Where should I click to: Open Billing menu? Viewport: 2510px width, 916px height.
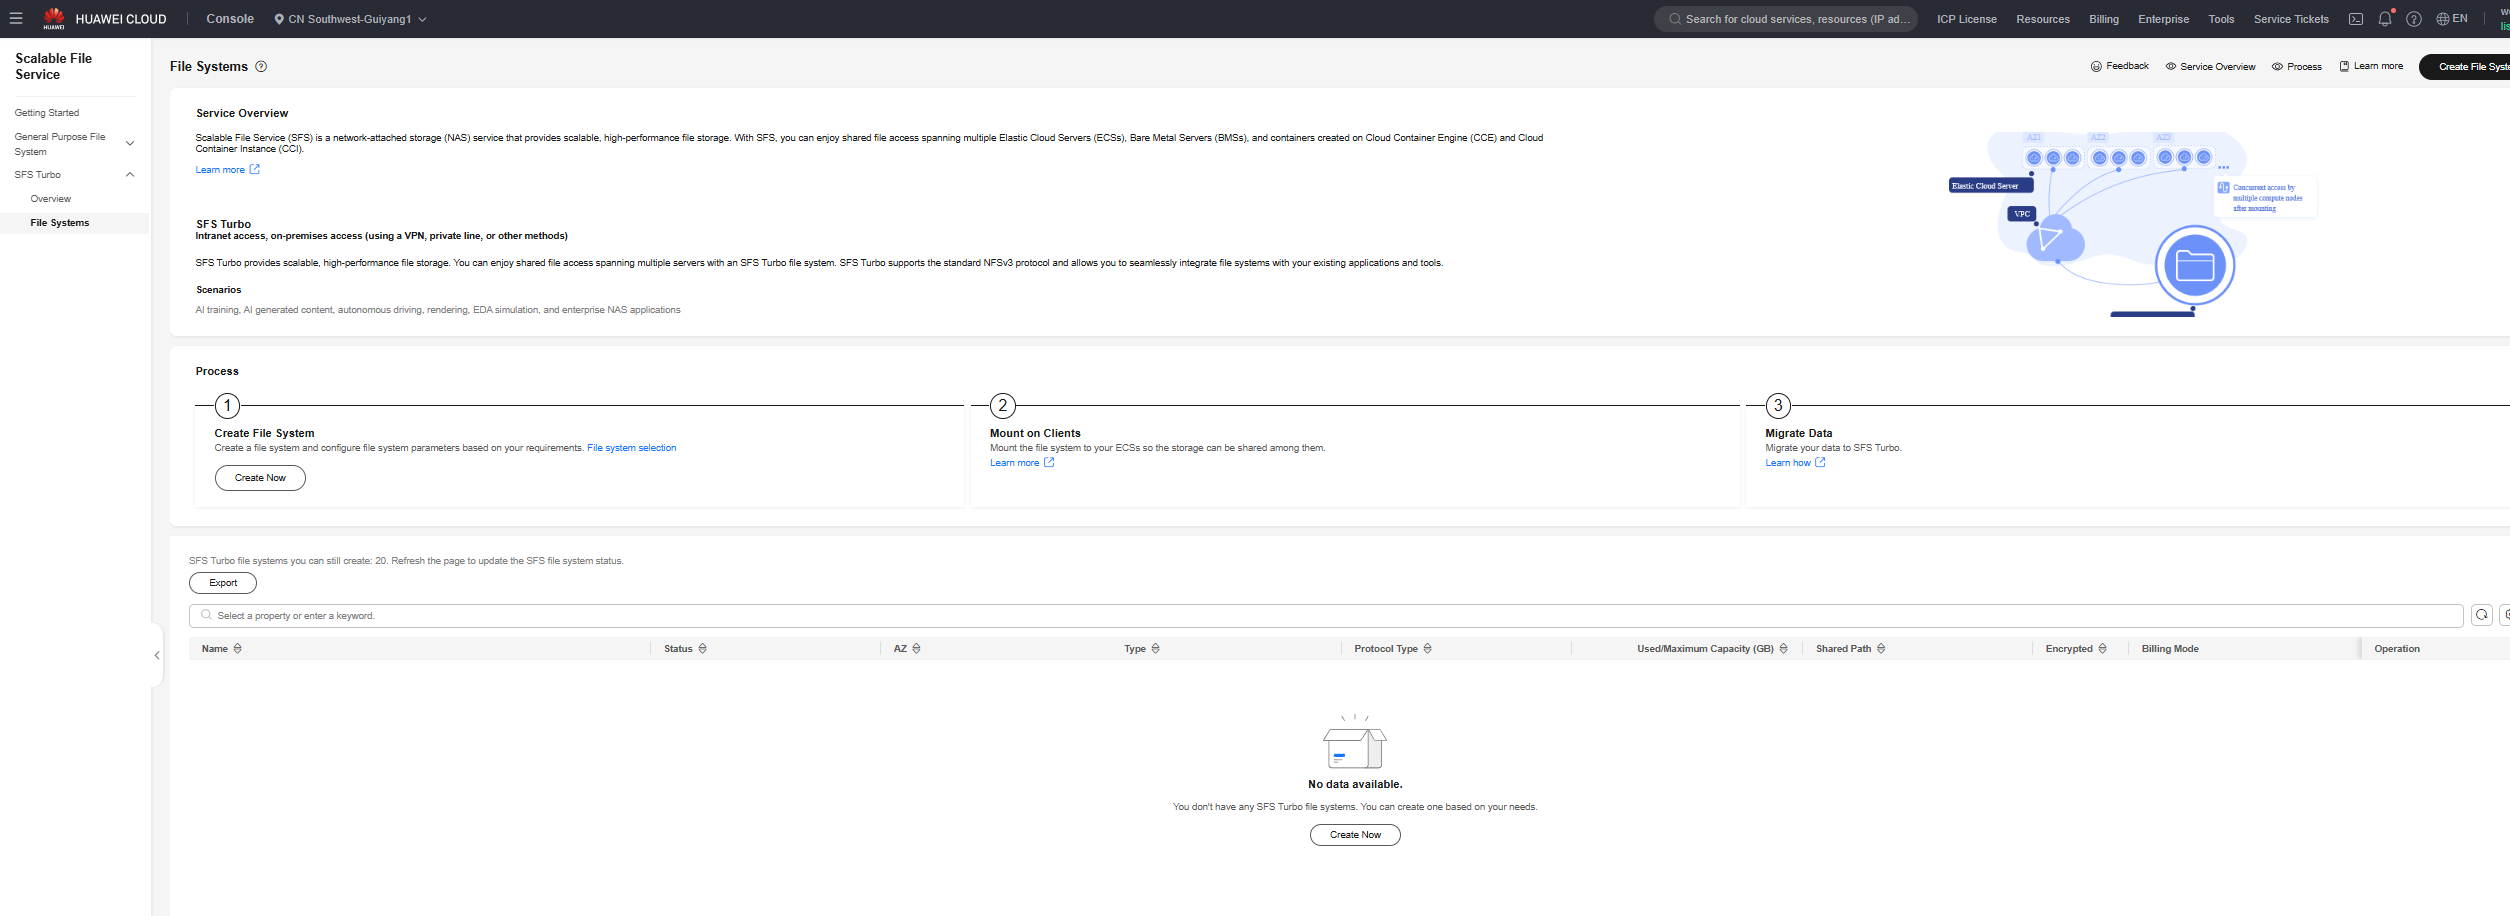2104,19
